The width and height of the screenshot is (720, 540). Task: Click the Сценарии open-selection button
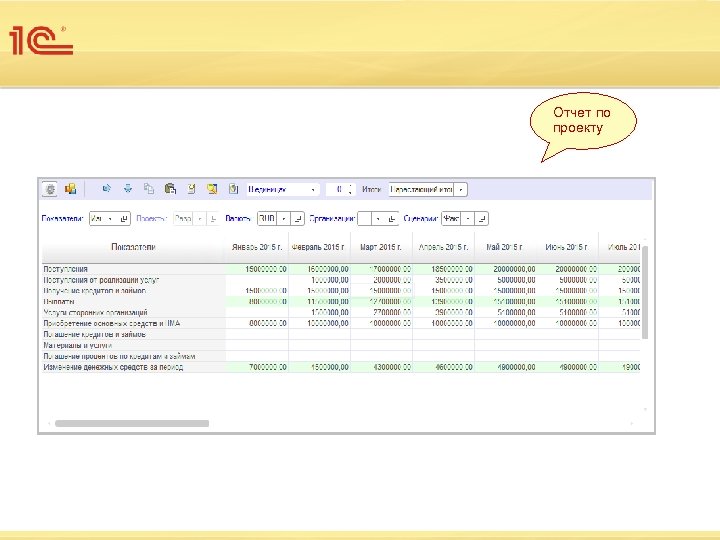pyautogui.click(x=482, y=219)
